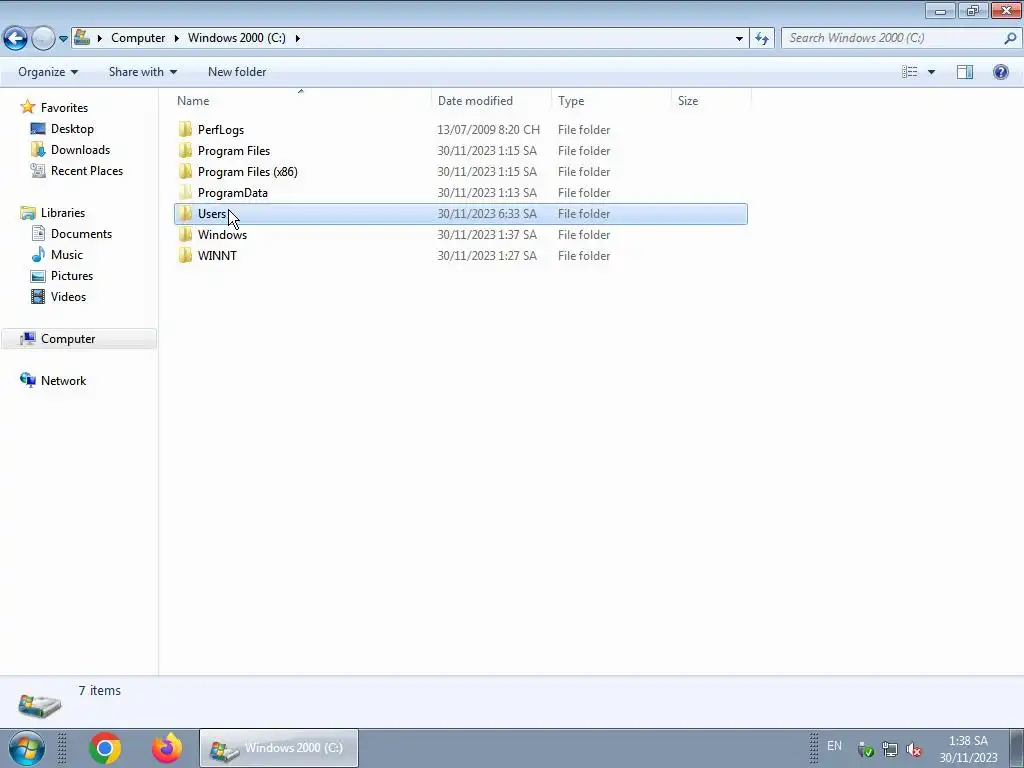Activate Windows 2000 (C:) taskbar button
1024x768 pixels.
pyautogui.click(x=278, y=748)
